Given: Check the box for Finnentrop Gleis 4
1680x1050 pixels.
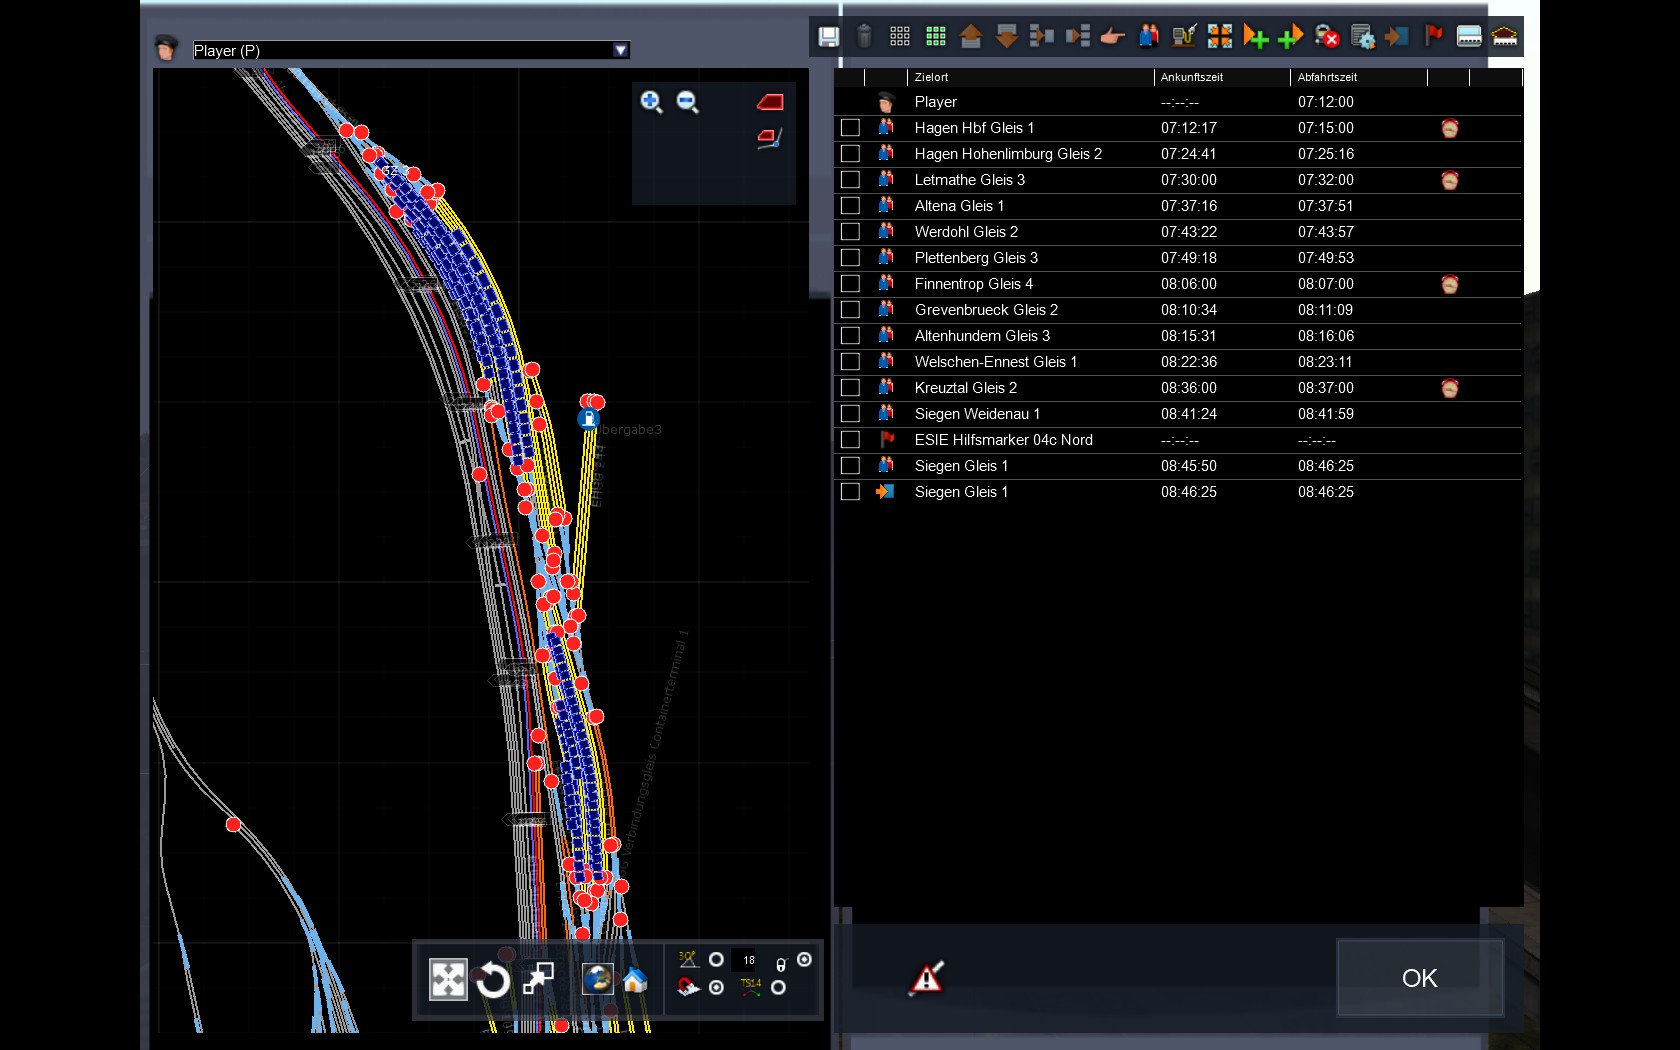Looking at the screenshot, I should pyautogui.click(x=850, y=284).
